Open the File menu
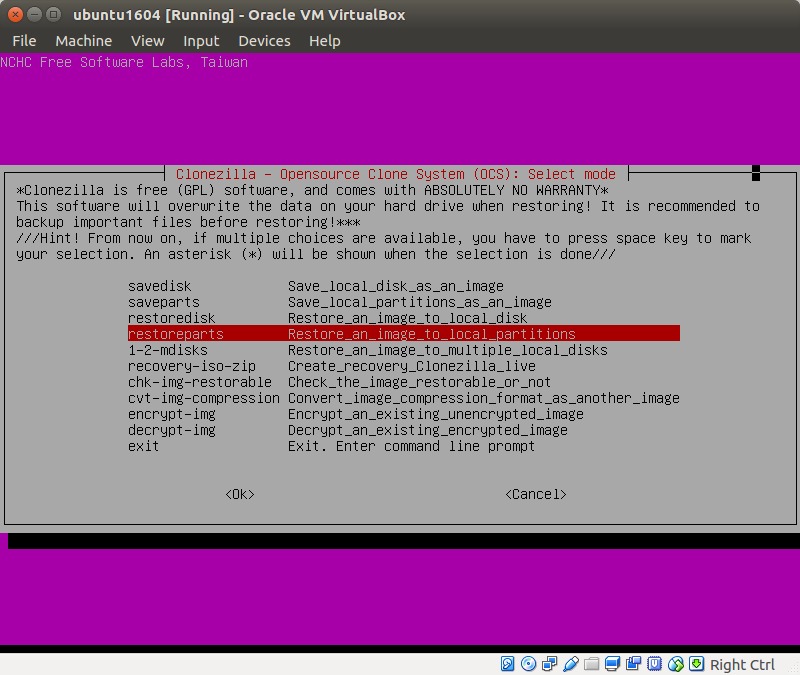Image resolution: width=800 pixels, height=675 pixels. click(24, 41)
